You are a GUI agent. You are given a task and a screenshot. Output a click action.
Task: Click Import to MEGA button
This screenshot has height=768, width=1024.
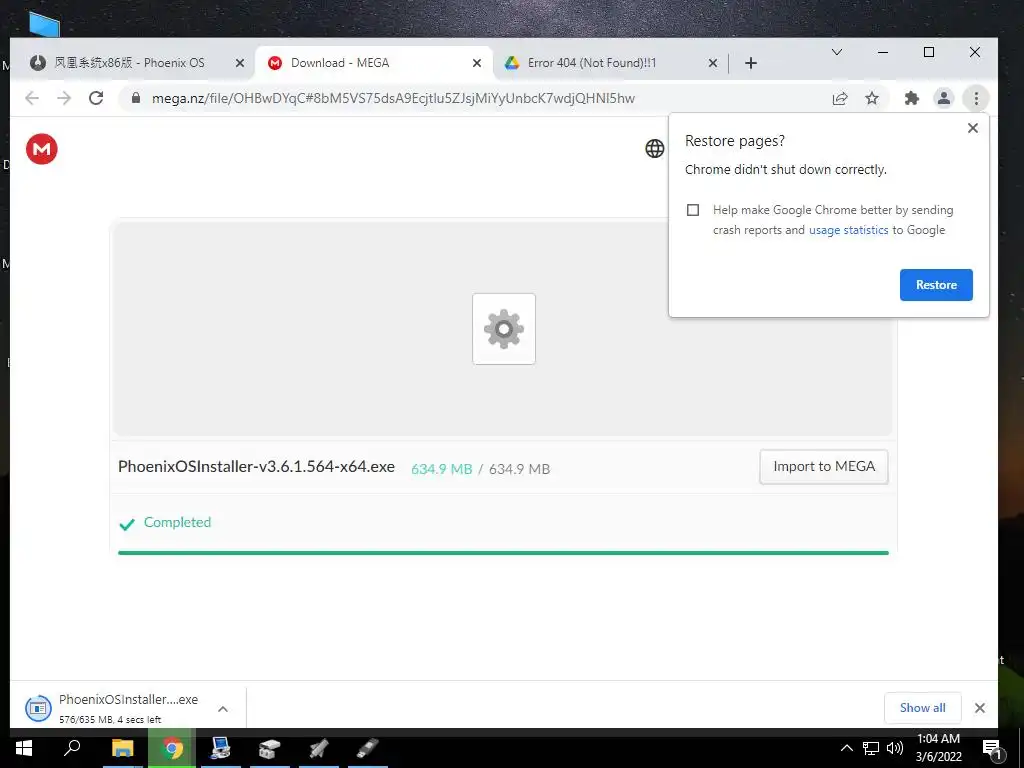pos(824,466)
